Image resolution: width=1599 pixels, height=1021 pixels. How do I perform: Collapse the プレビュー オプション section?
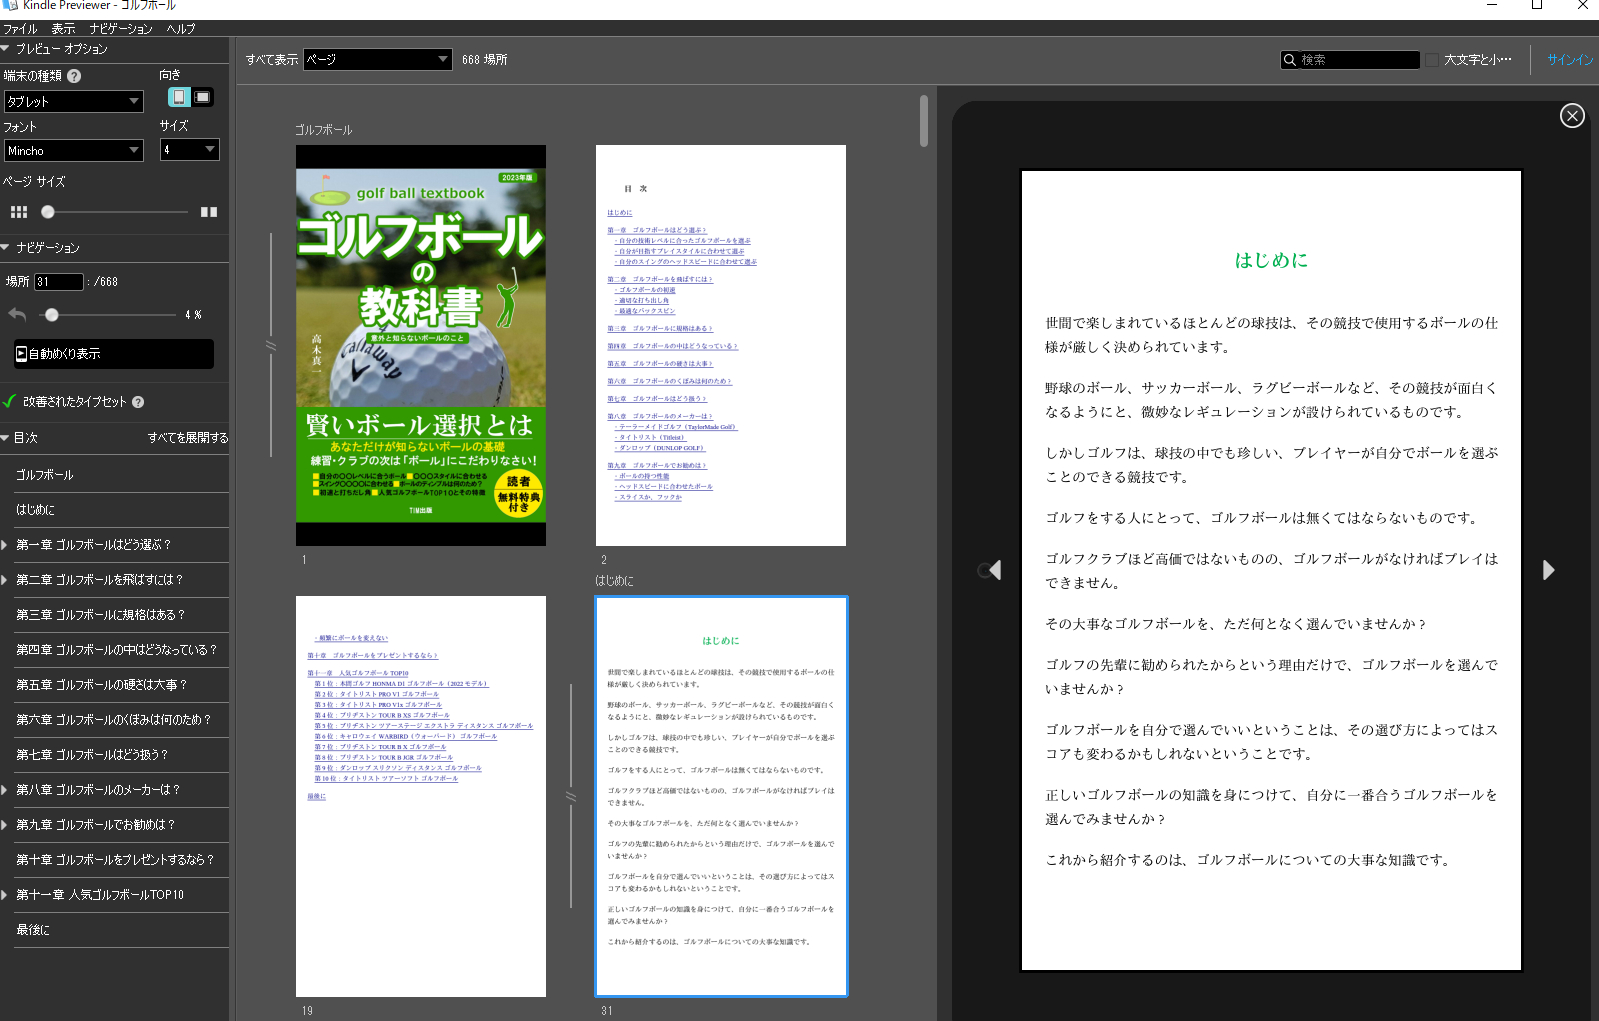pyautogui.click(x=6, y=49)
